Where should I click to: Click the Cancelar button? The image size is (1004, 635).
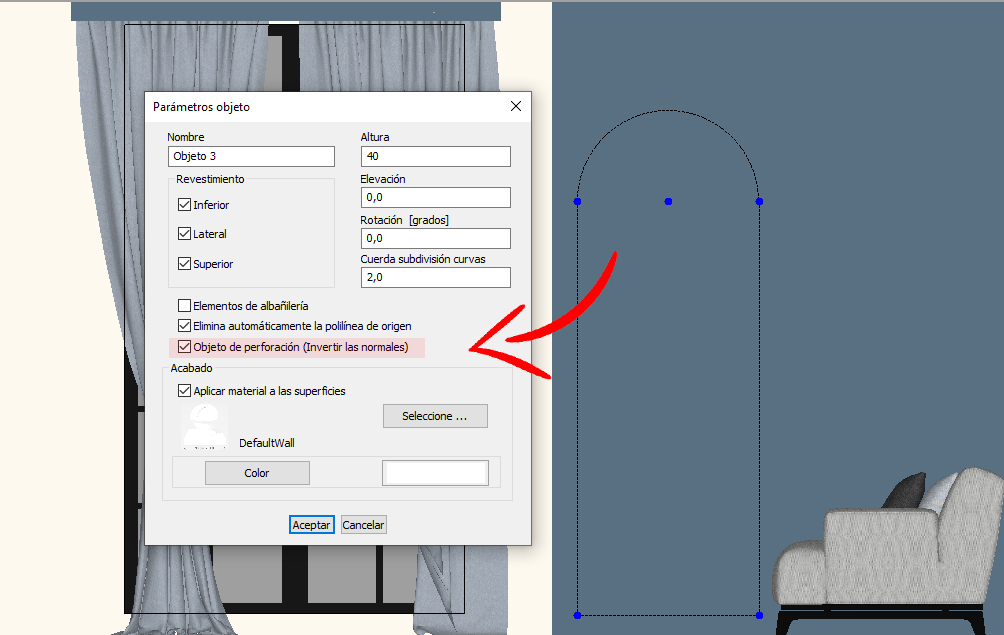click(x=364, y=525)
